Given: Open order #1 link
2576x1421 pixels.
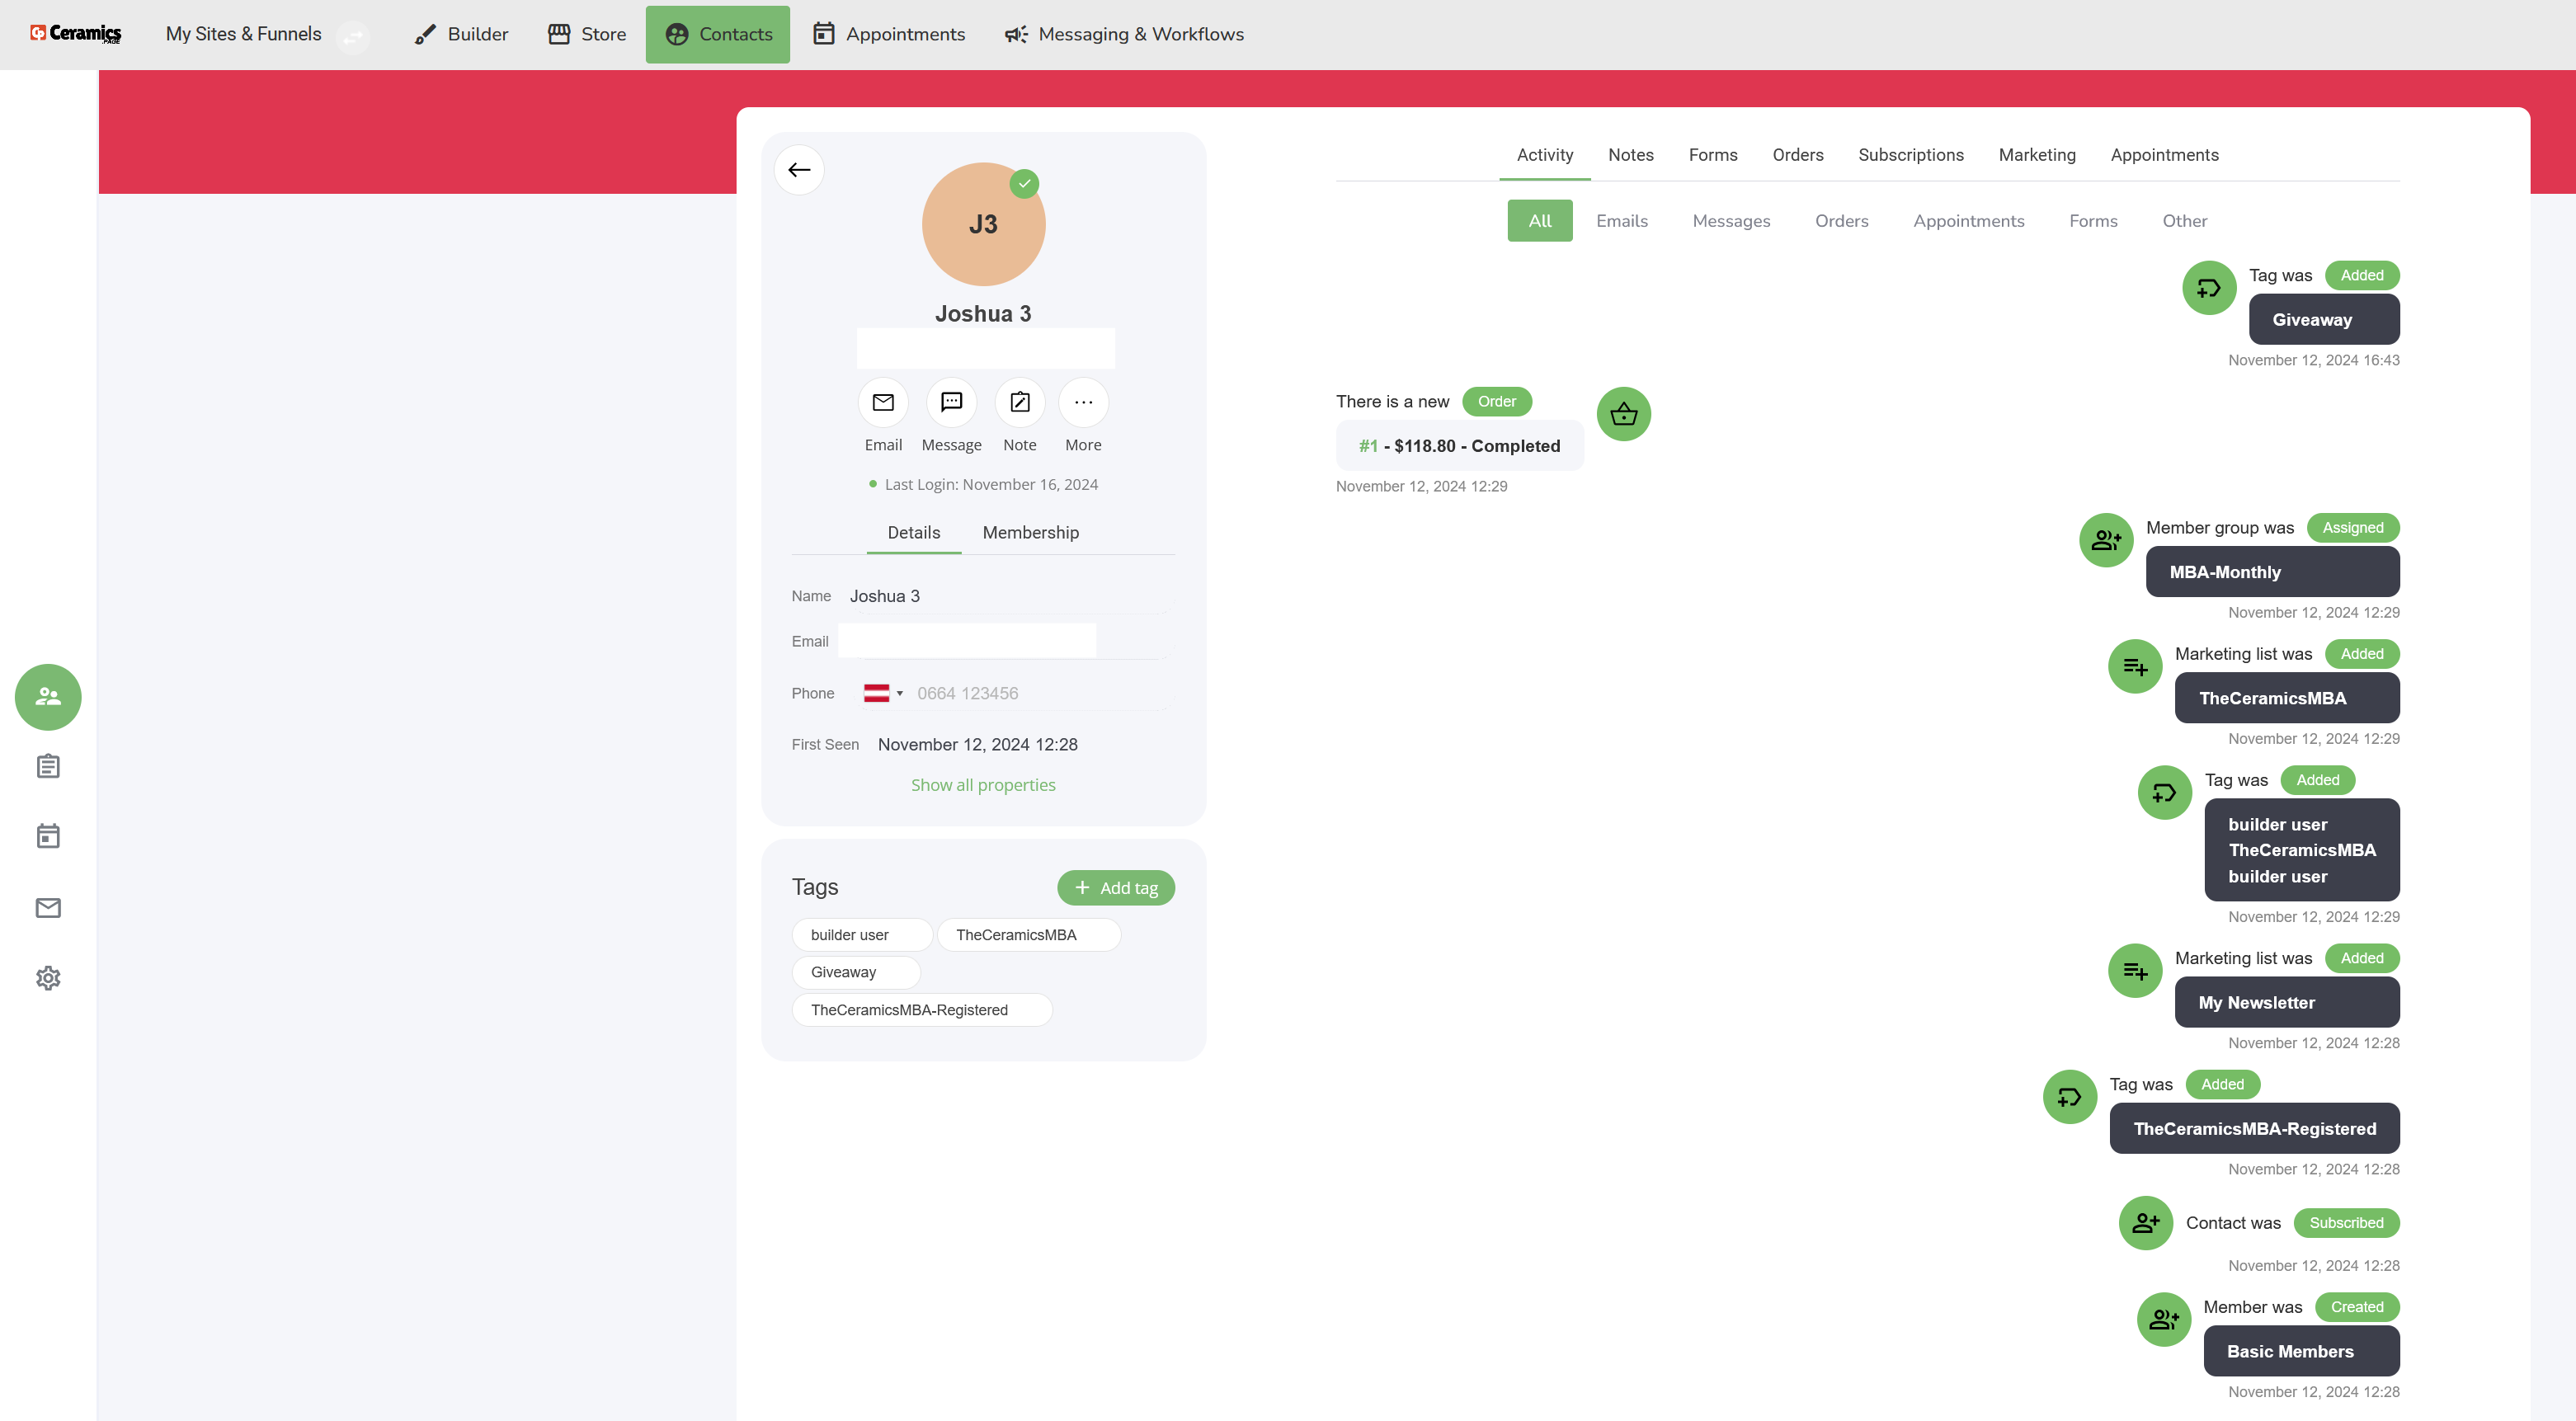Looking at the screenshot, I should (1368, 446).
